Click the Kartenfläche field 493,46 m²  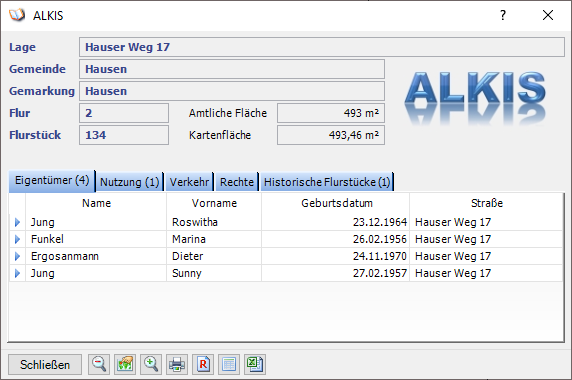[331, 135]
